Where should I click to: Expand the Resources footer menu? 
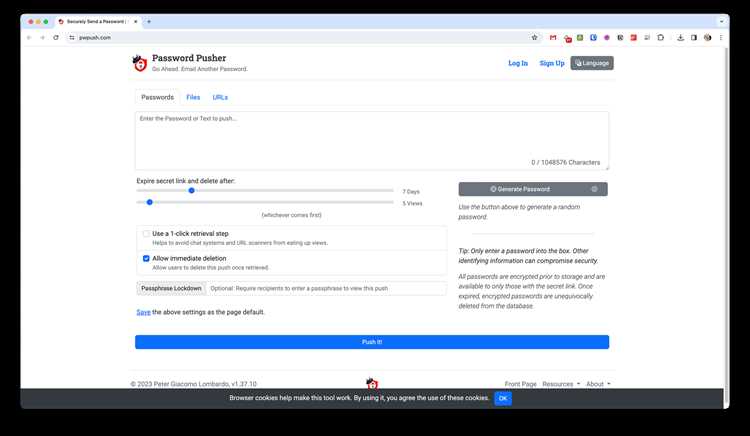561,384
